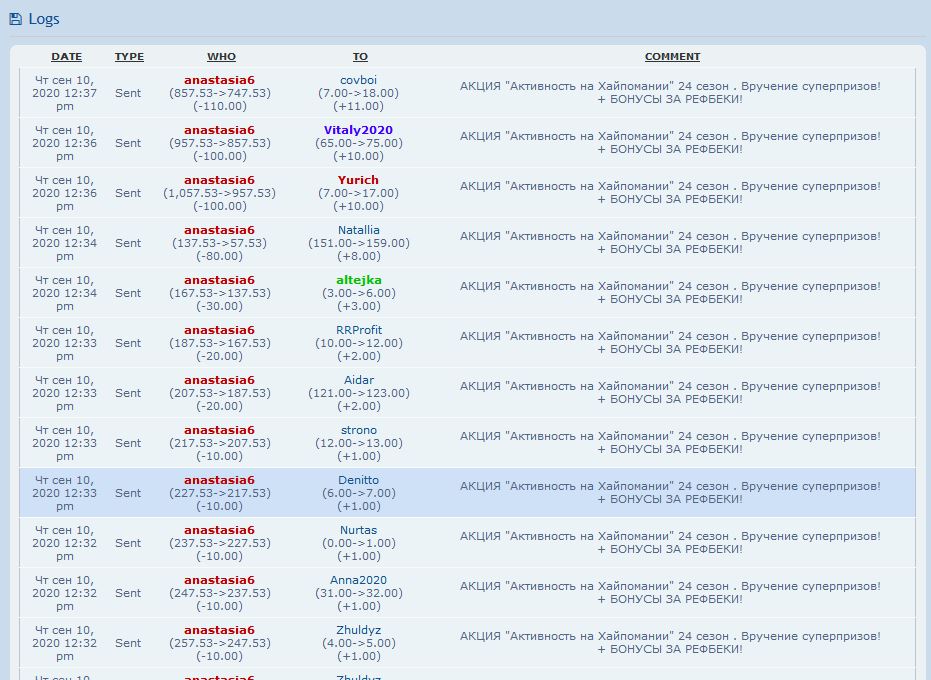Click the Nurtas recipient name

(x=358, y=530)
